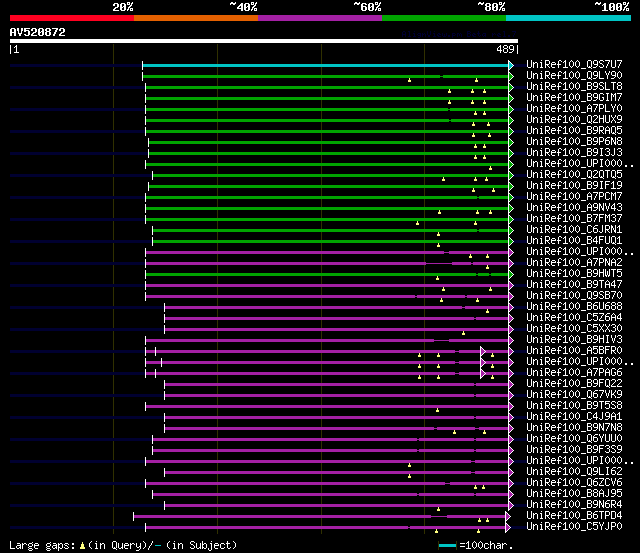The height and width of the screenshot is (553, 640).
Task: View the UniRef100_B6U688 subject
Action: coord(574,306)
